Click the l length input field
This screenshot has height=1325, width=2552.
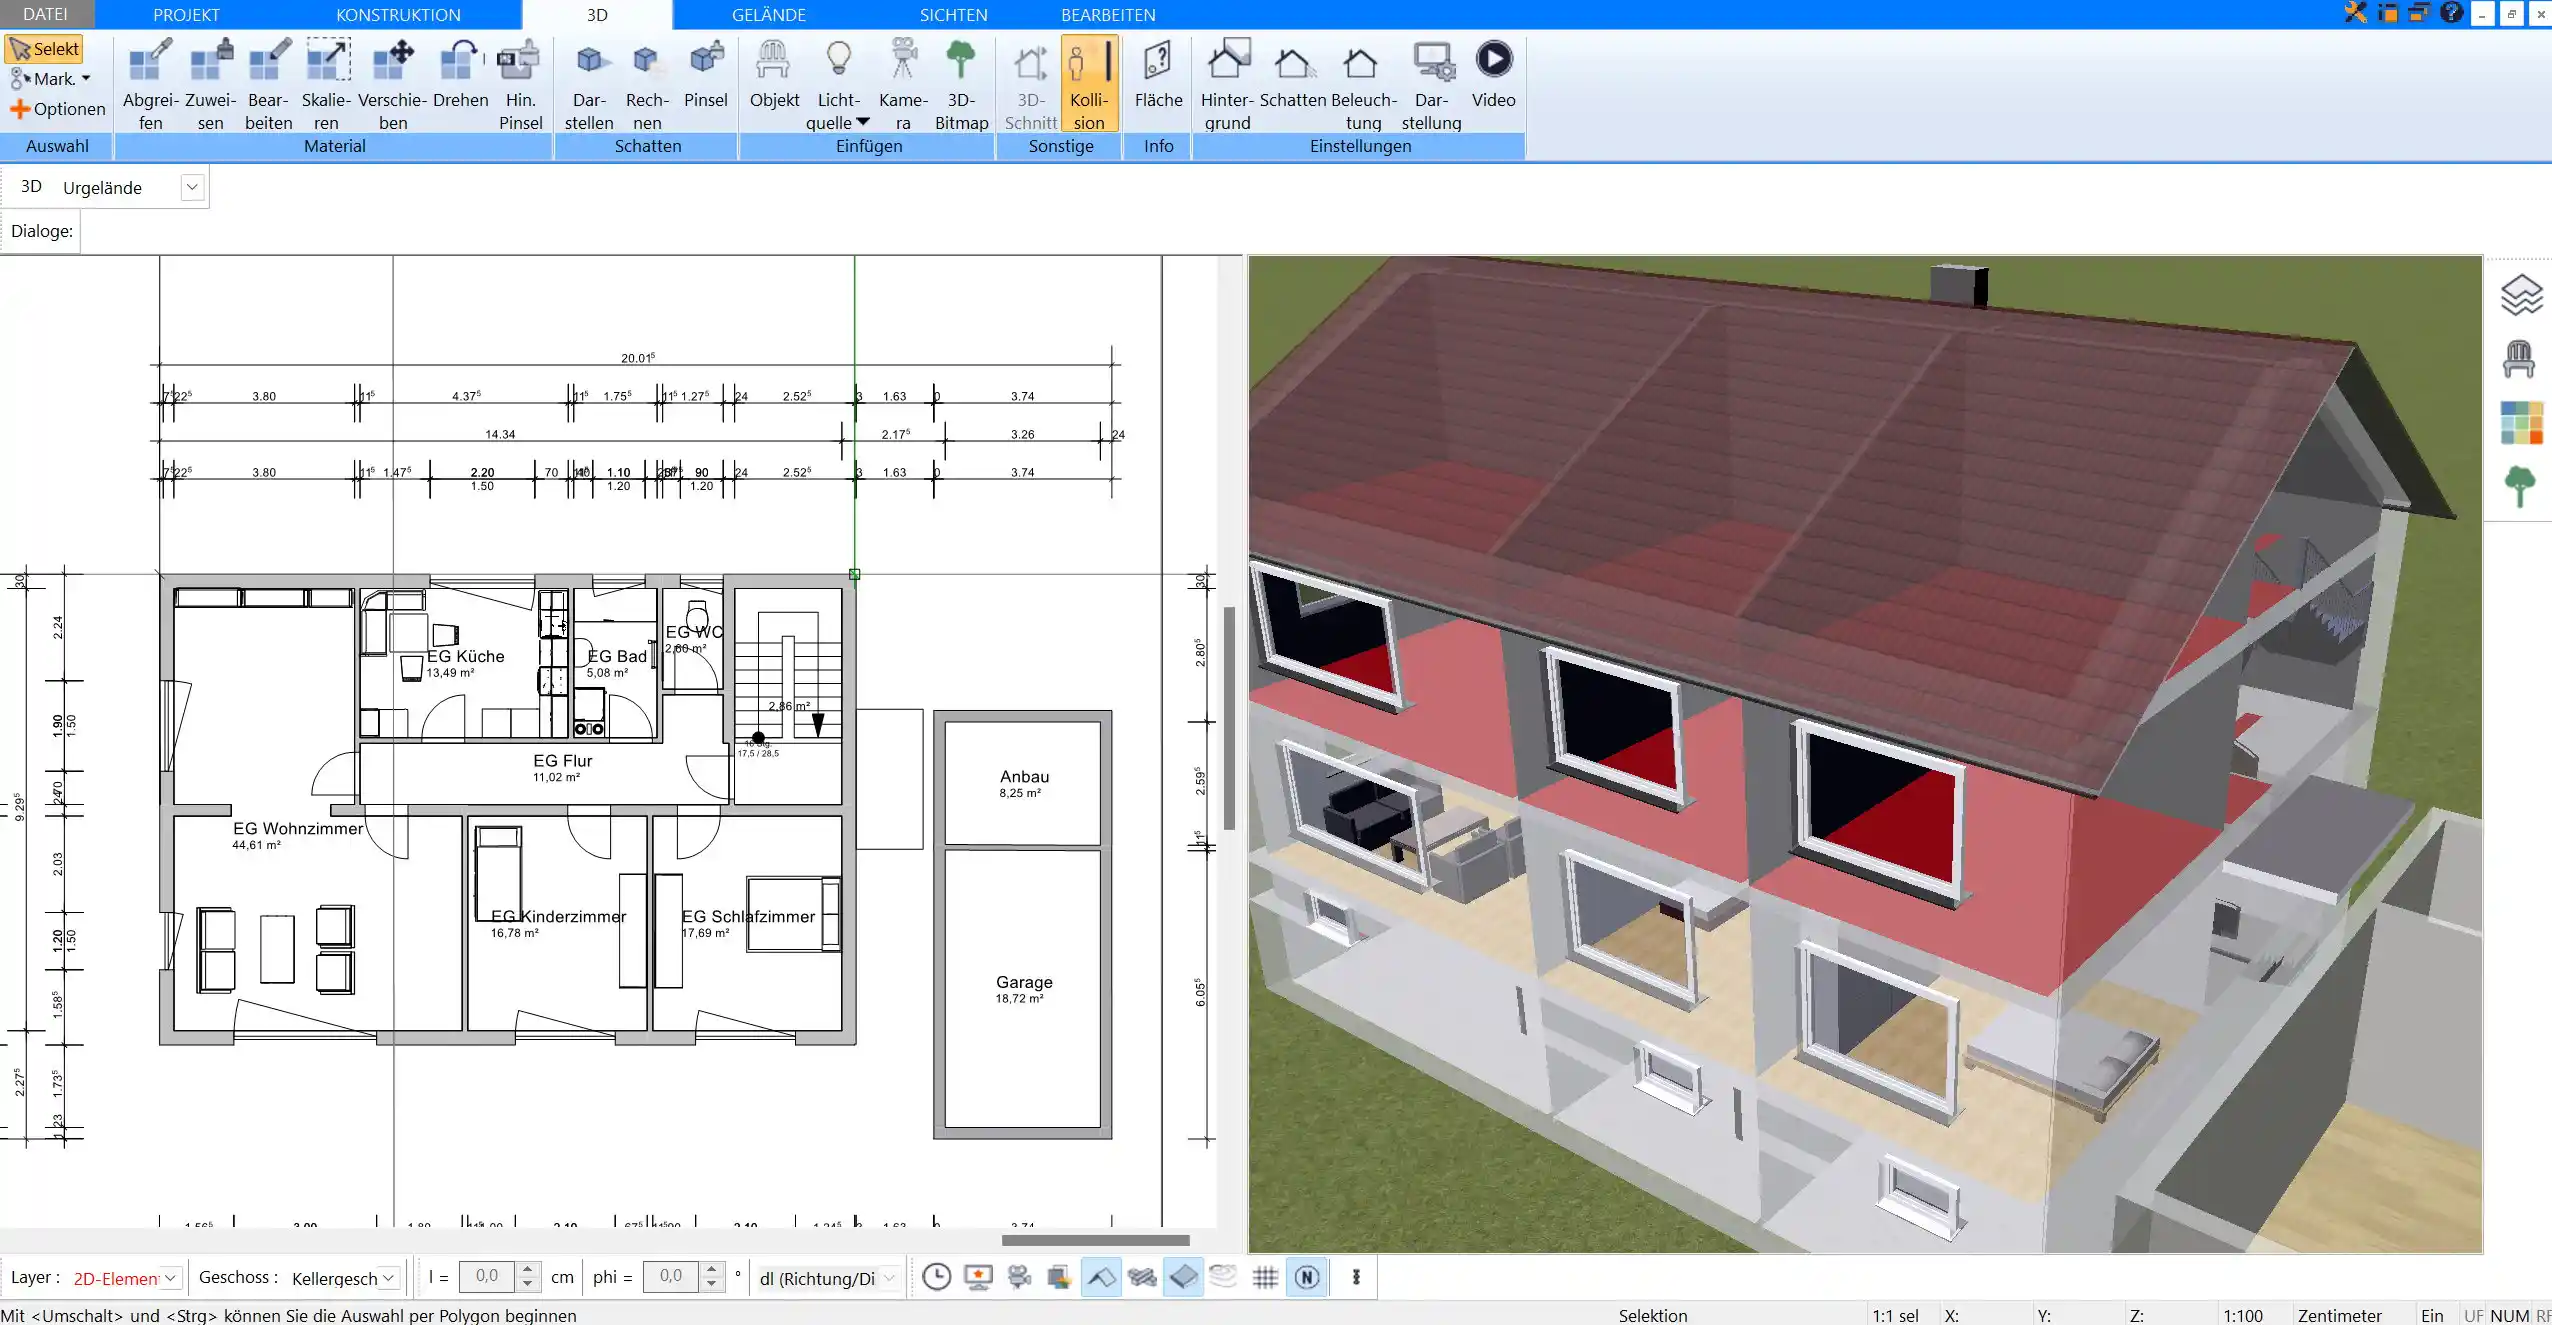486,1276
